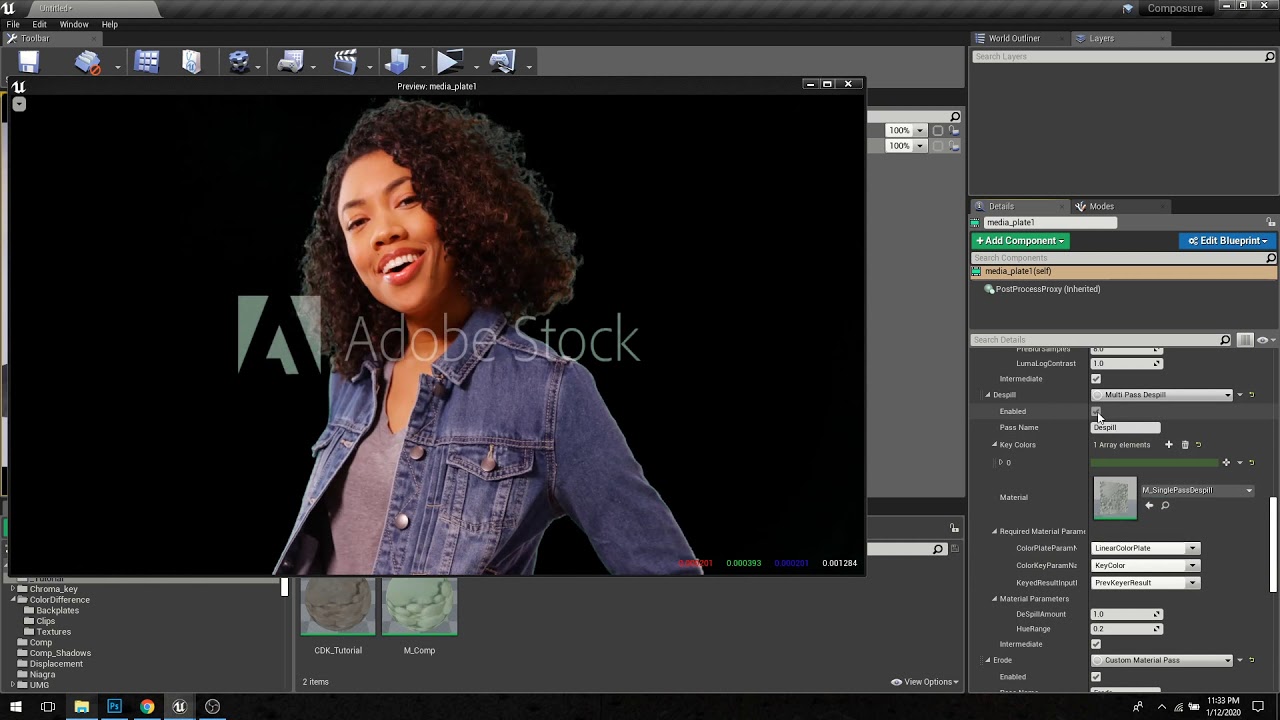1280x720 pixels.
Task: Toggle Intermediate checkbox above Despill
Action: (1096, 379)
